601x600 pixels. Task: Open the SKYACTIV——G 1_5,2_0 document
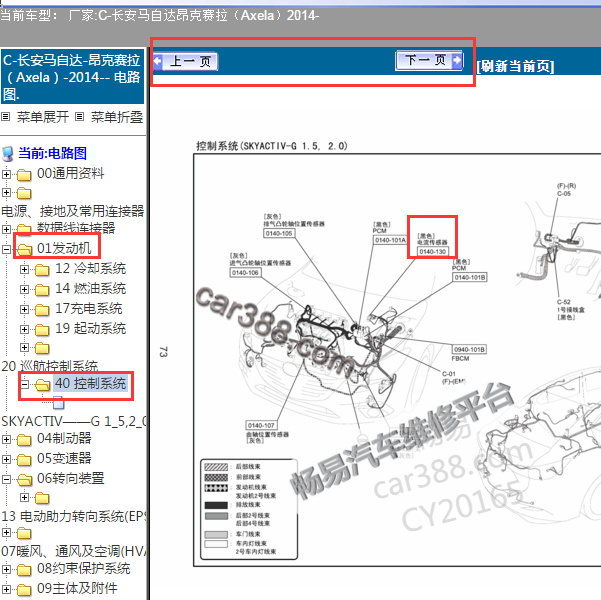pyautogui.click(x=74, y=421)
